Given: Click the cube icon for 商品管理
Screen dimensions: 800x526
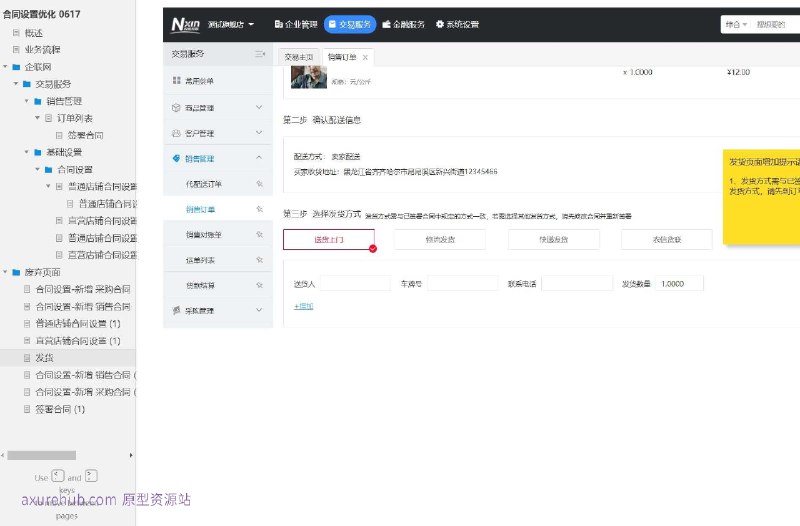Looking at the screenshot, I should pos(177,107).
